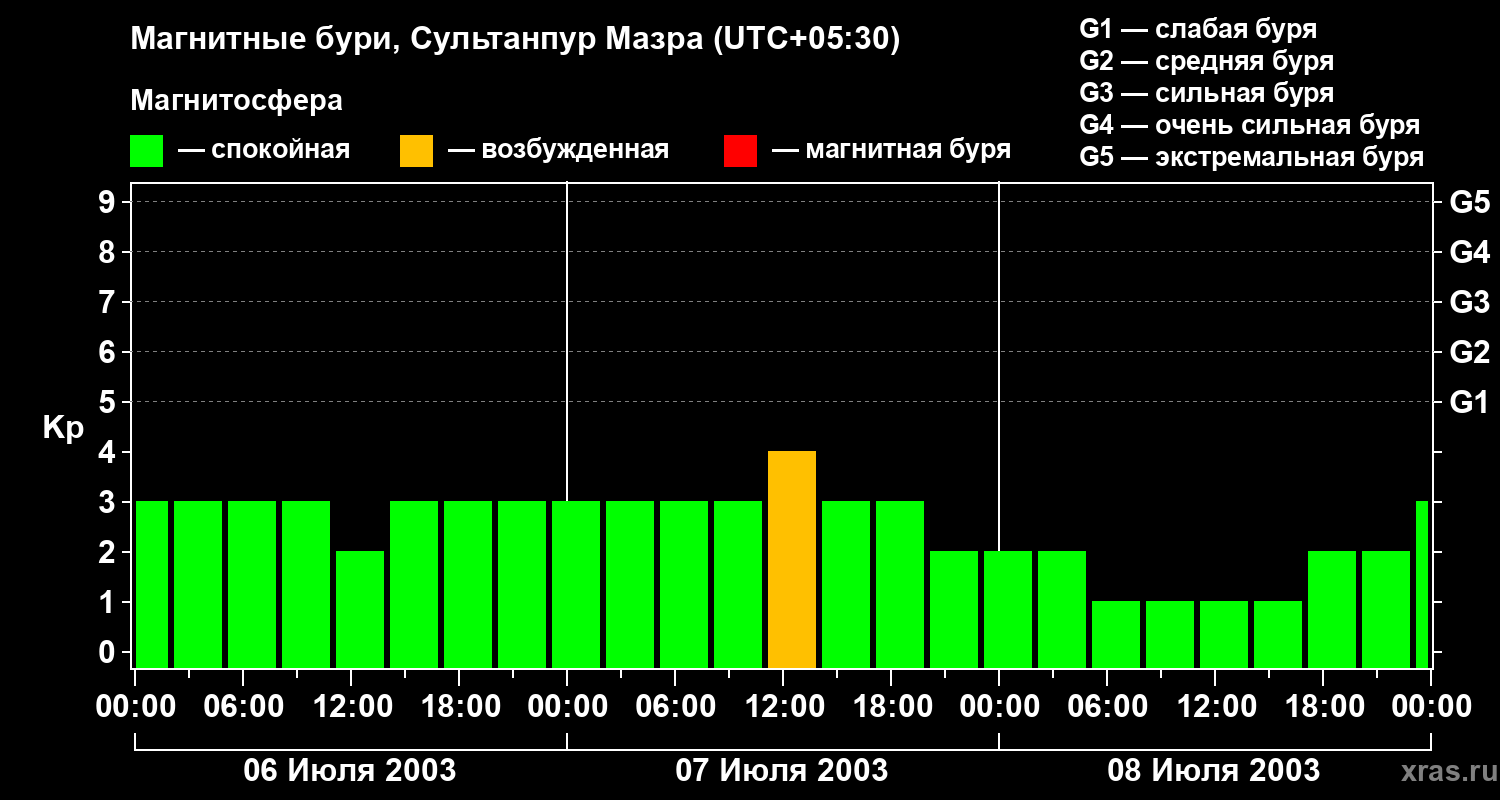Click the 'G3' label on the right axis
Screen dimensions: 1500x800
click(x=1470, y=303)
